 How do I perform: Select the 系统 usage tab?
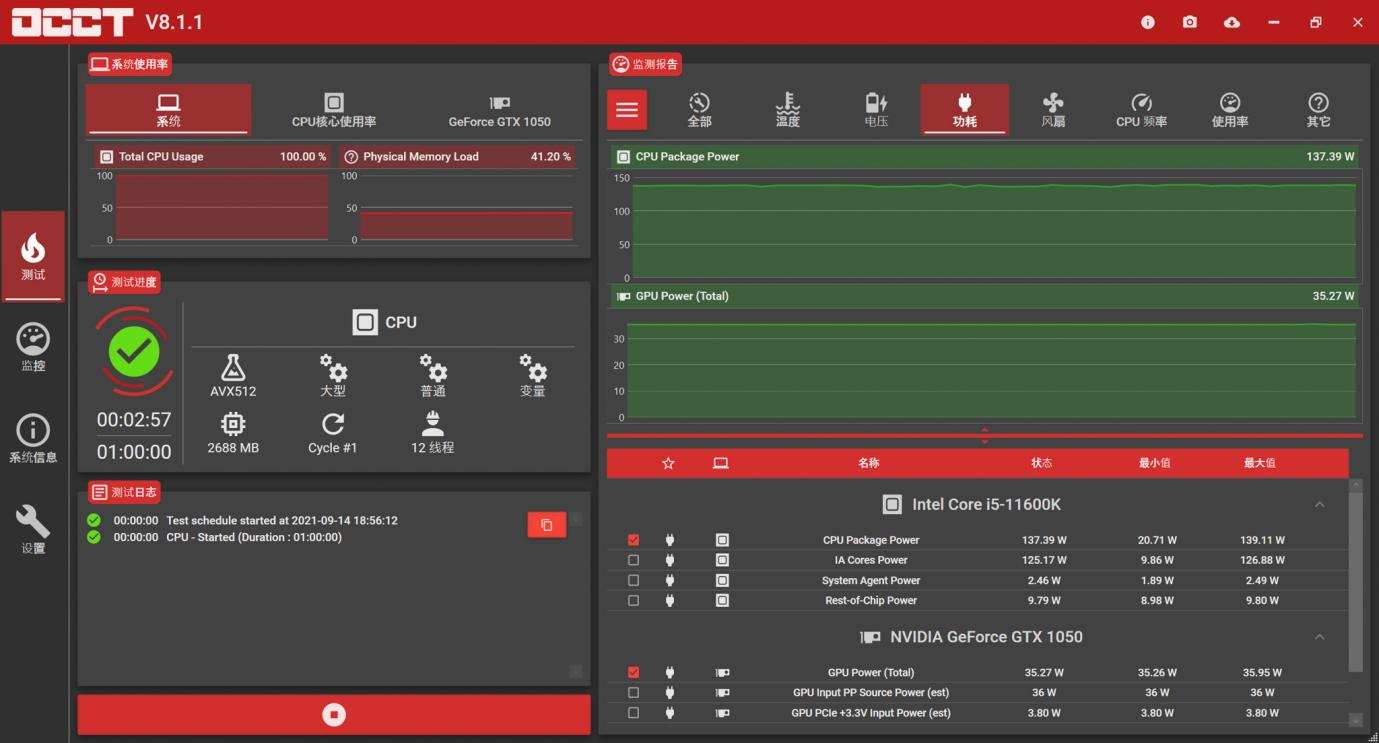click(x=168, y=109)
